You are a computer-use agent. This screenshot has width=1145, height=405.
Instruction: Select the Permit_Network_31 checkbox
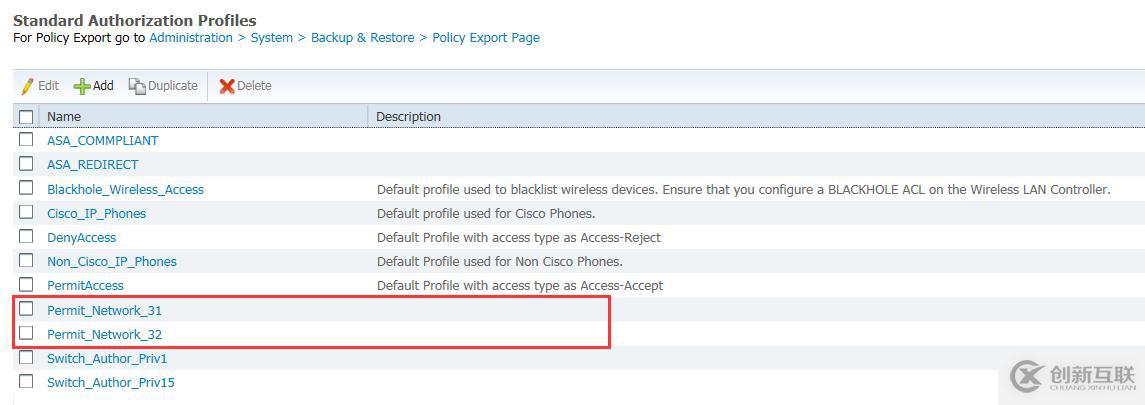point(26,309)
